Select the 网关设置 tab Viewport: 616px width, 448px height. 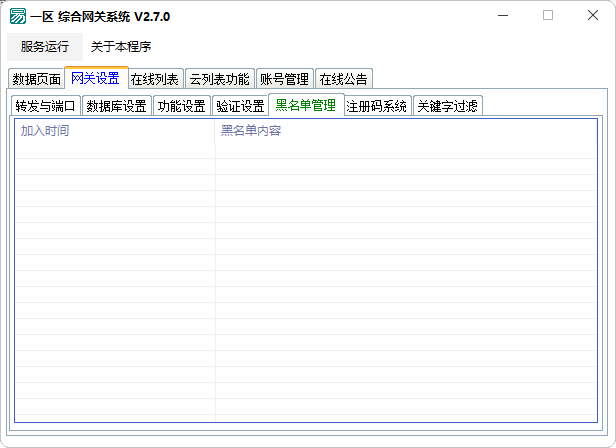[95, 78]
